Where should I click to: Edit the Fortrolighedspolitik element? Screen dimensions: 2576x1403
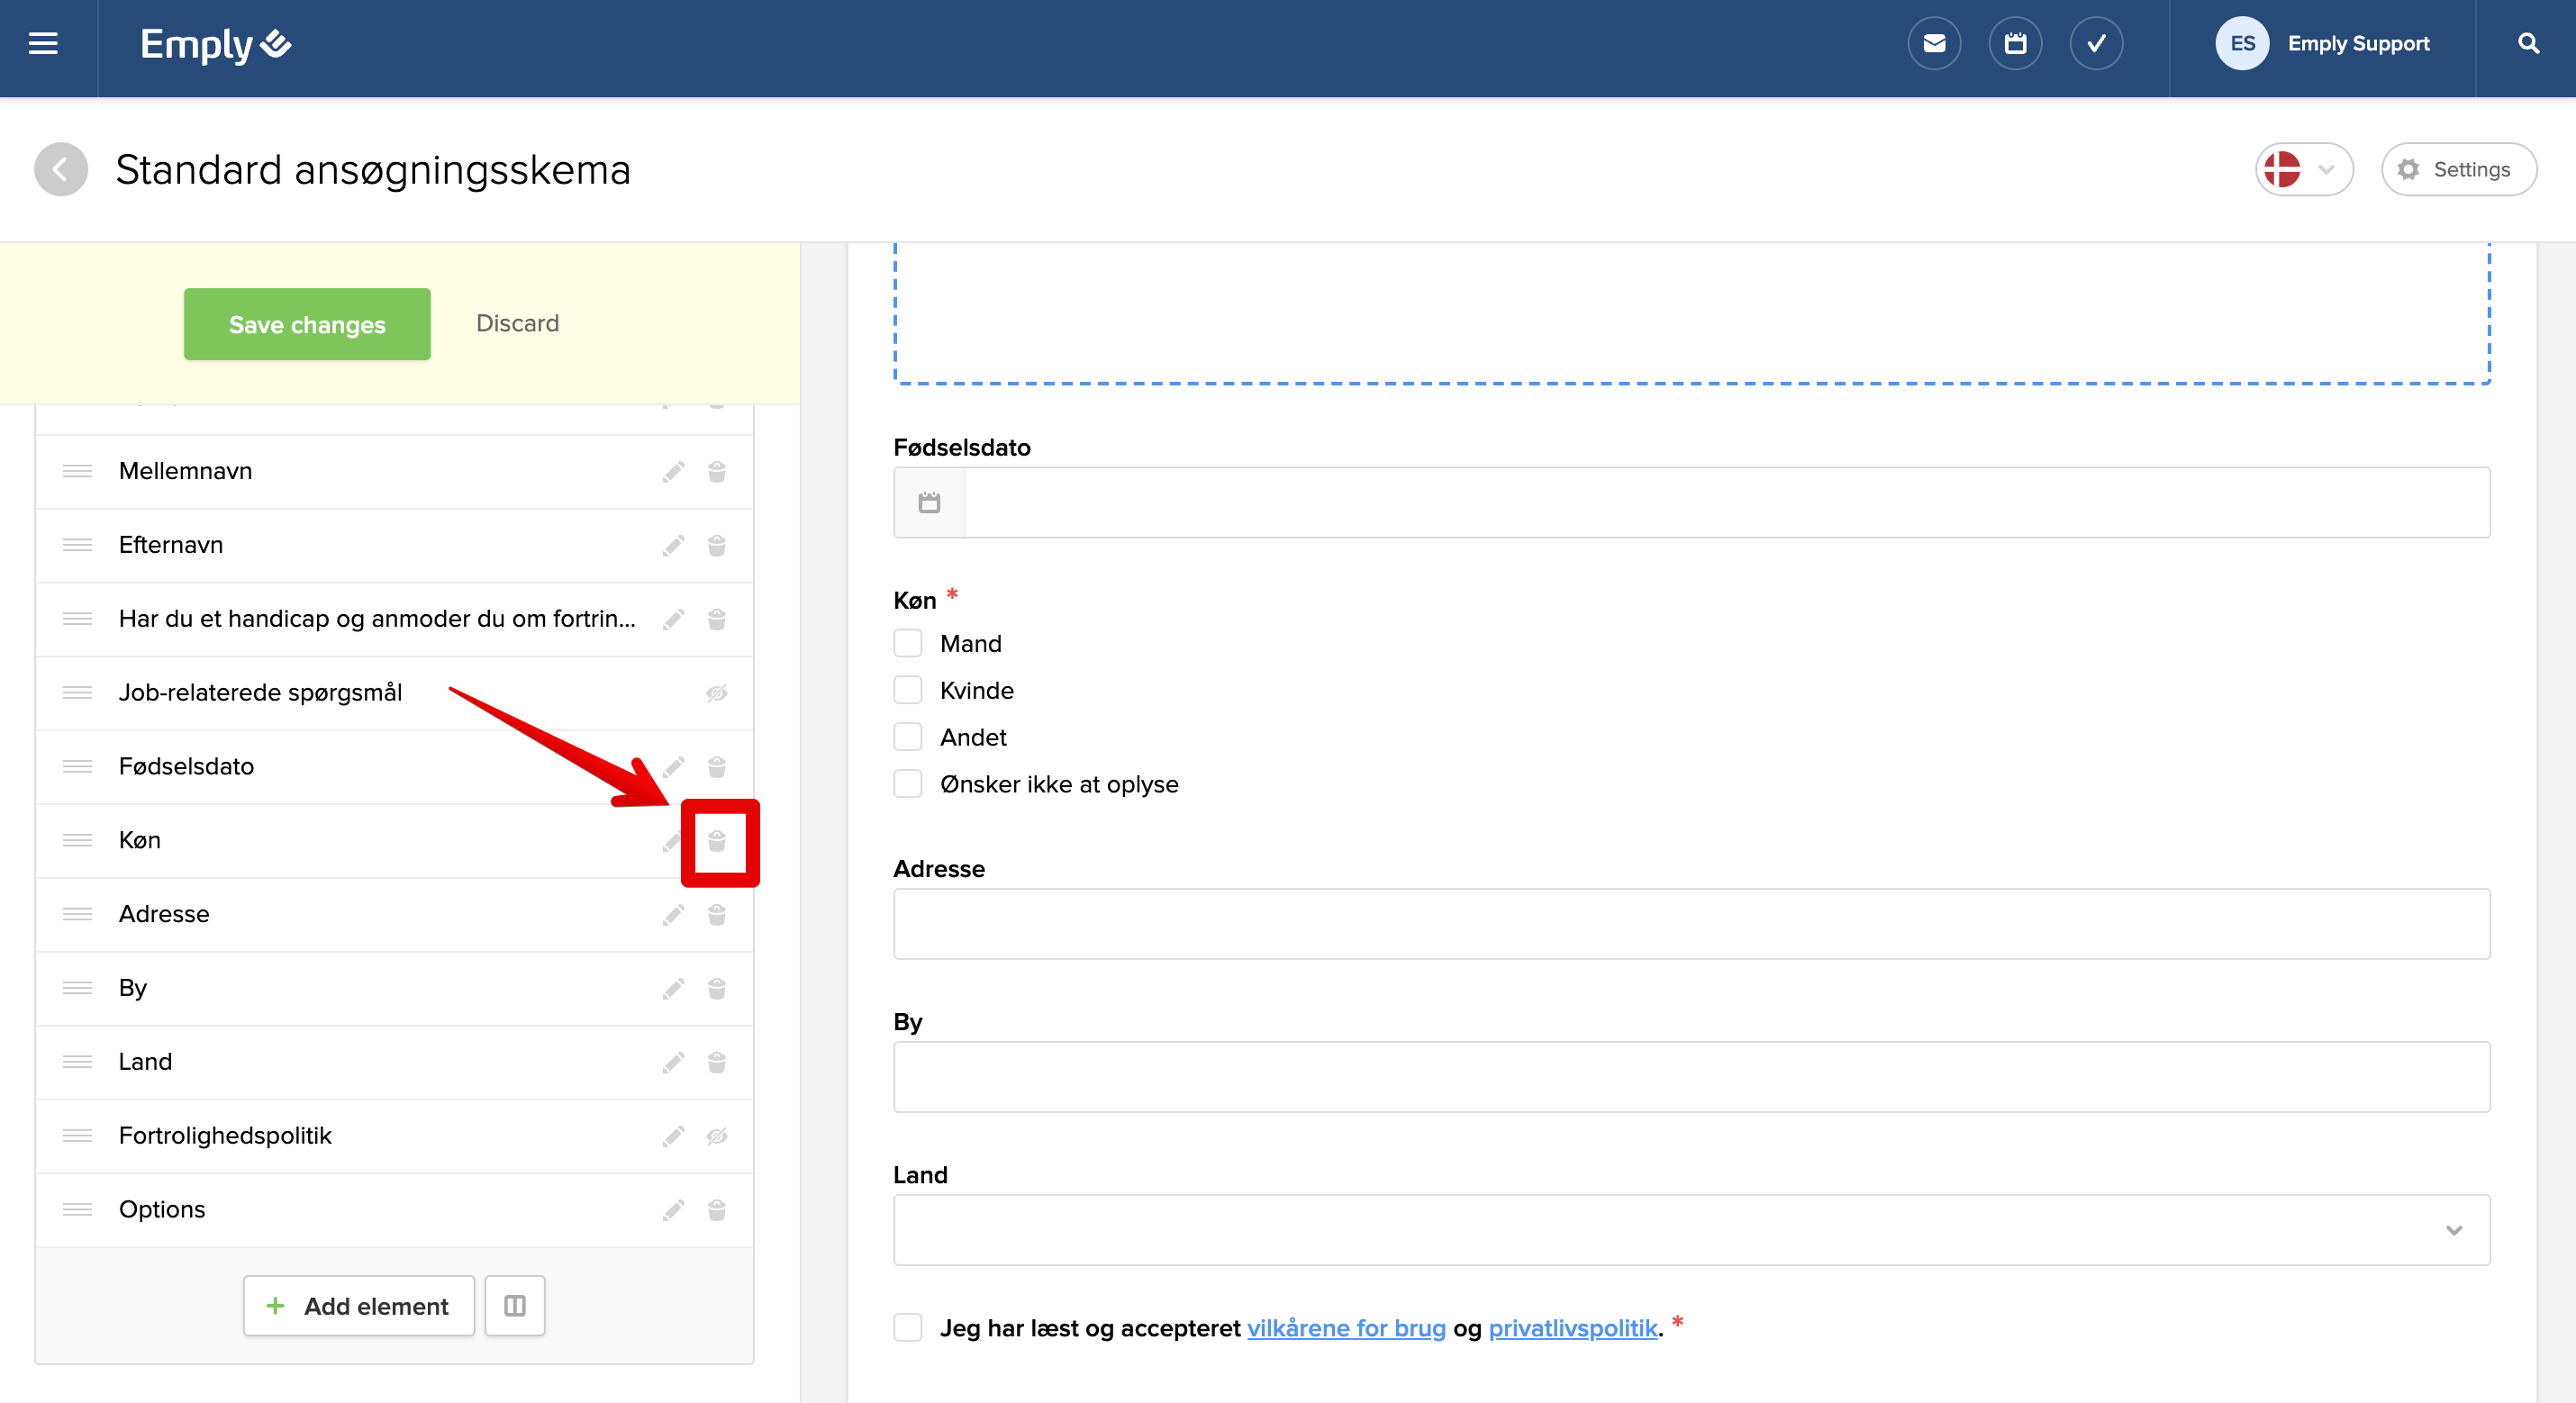click(x=673, y=1136)
